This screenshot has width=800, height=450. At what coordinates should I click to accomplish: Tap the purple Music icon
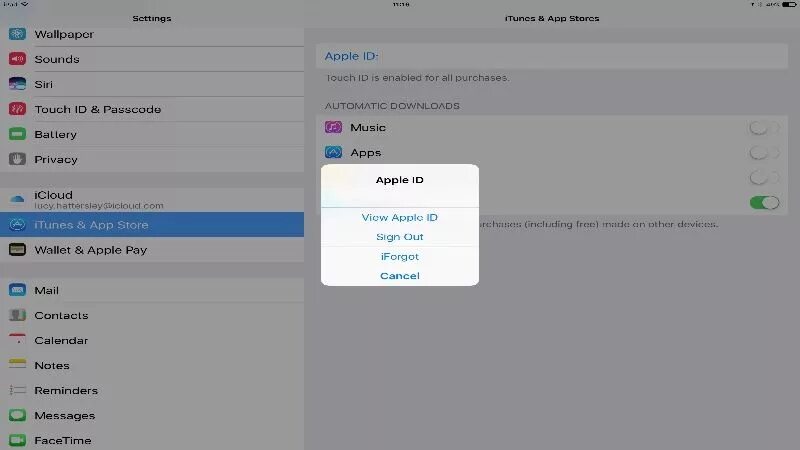click(x=333, y=127)
